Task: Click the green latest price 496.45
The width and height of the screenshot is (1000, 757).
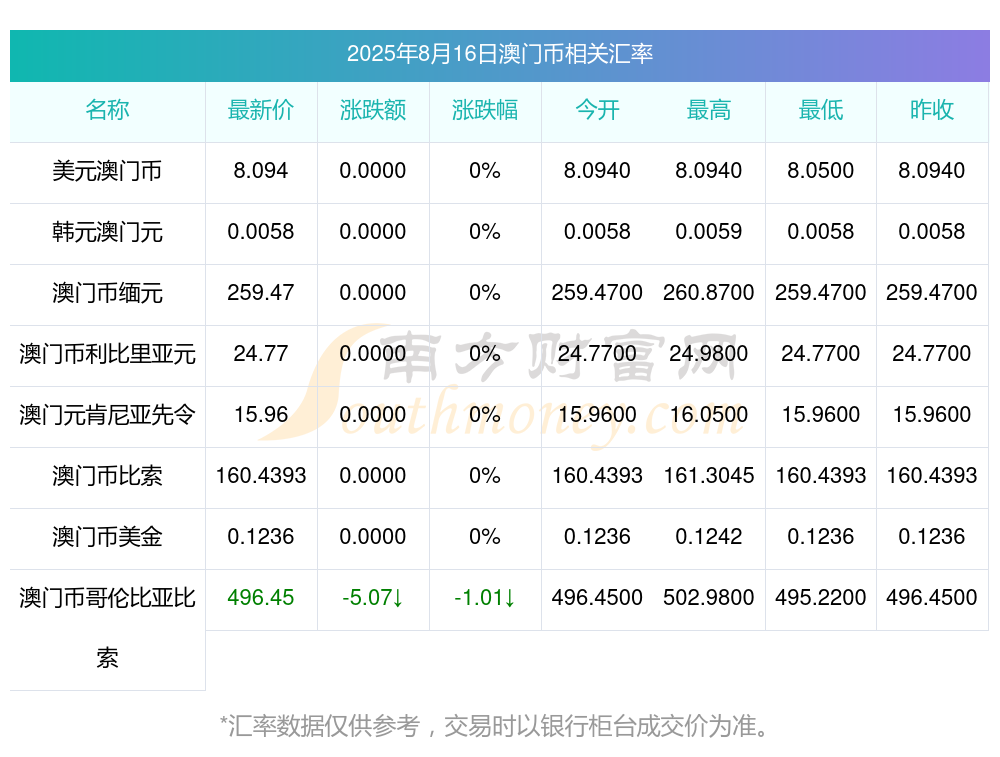Action: tap(261, 598)
